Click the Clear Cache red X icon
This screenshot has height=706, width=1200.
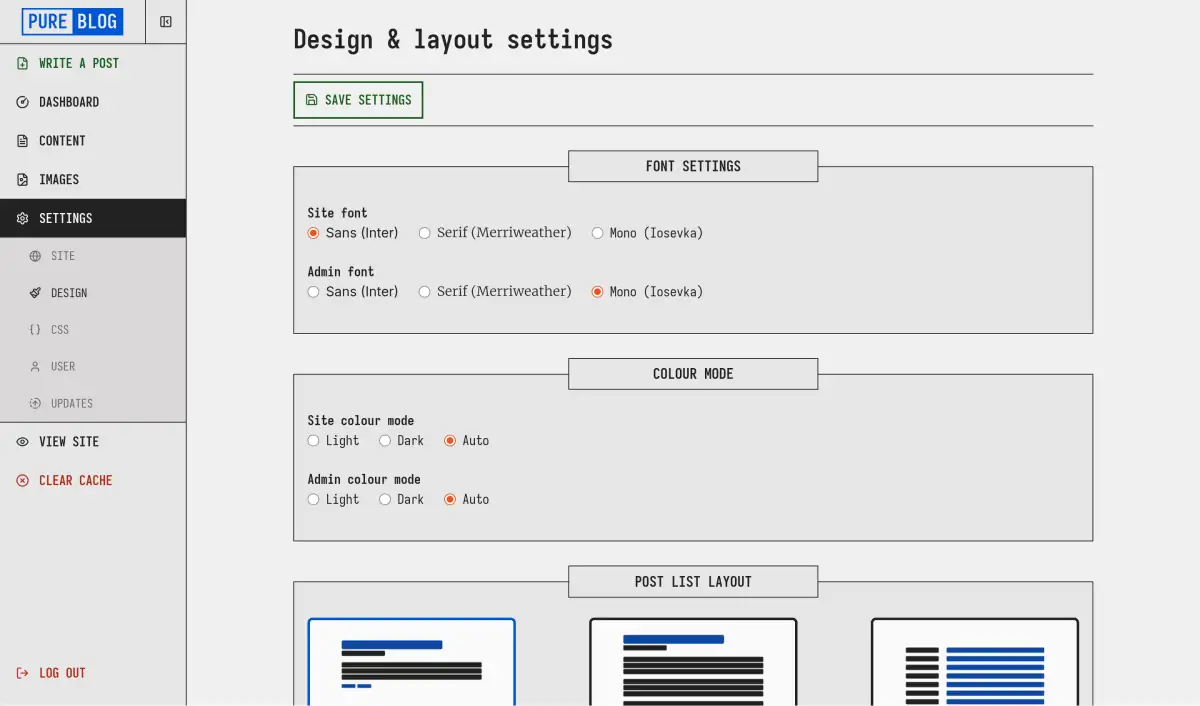[x=23, y=481]
